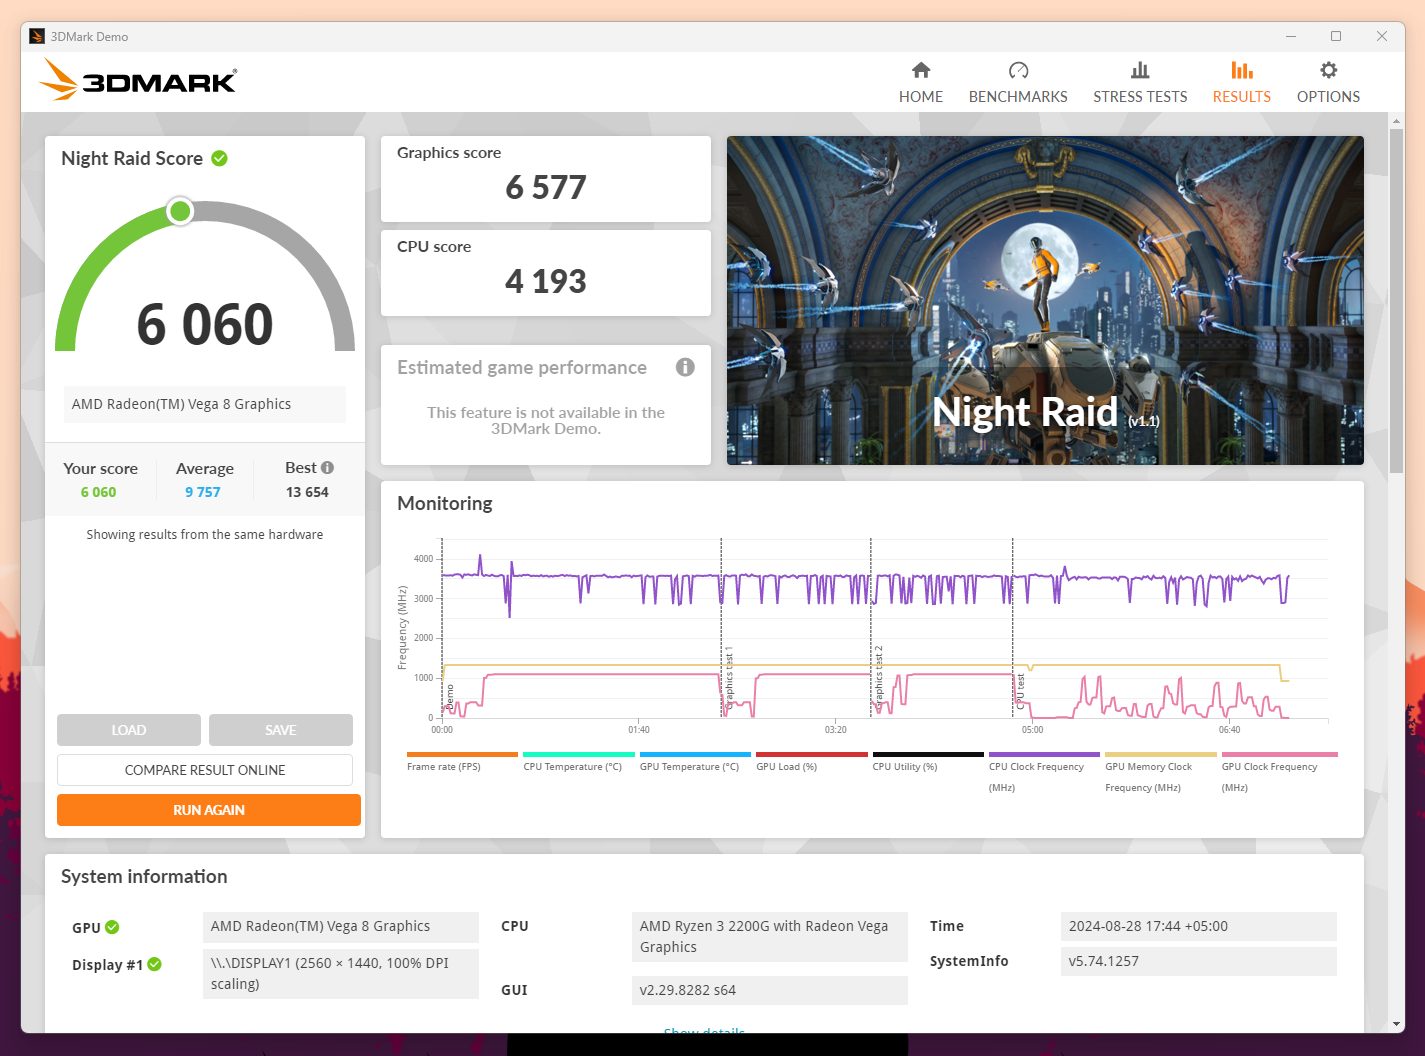Viewport: 1425px width, 1056px height.
Task: Click the info icon for Estimated game performance
Action: click(685, 367)
